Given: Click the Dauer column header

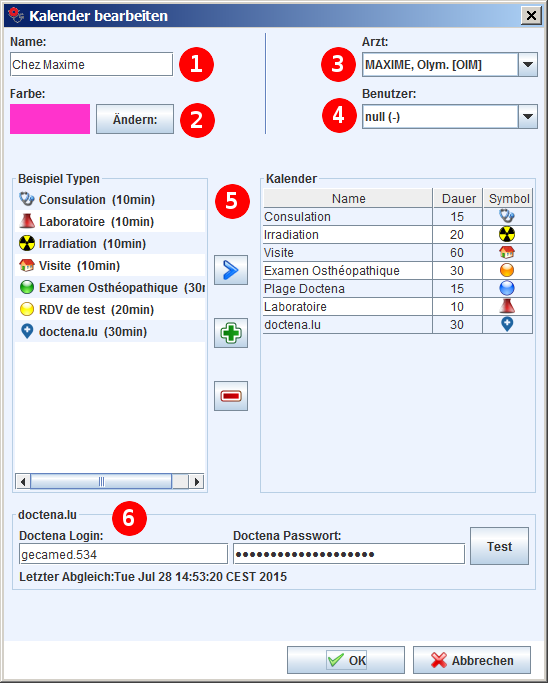Looking at the screenshot, I should (x=458, y=199).
